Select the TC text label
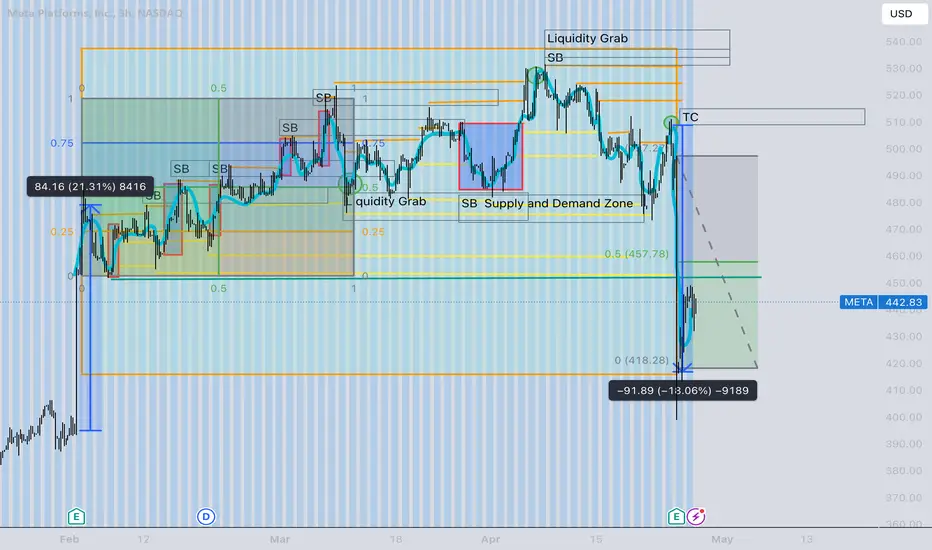The height and width of the screenshot is (550, 932). [690, 117]
